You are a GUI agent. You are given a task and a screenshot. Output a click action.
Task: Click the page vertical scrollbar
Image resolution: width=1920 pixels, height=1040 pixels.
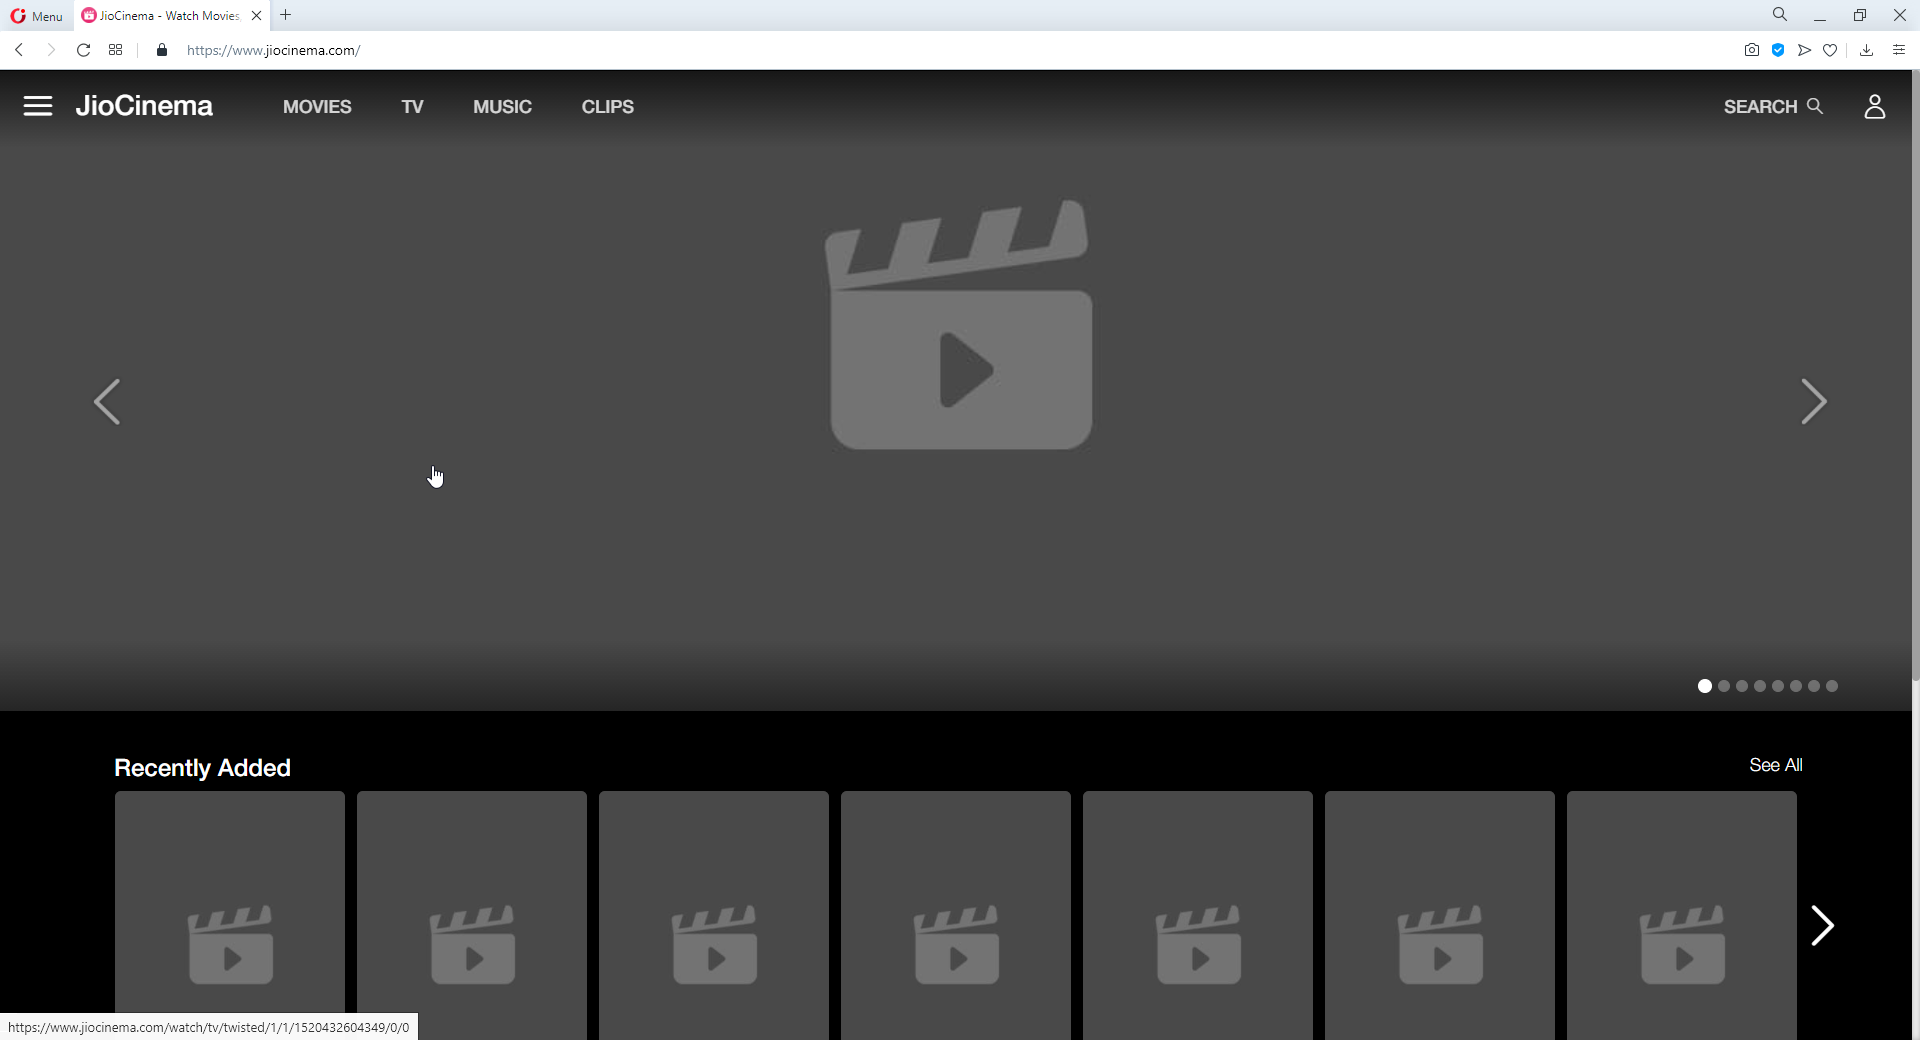[x=1915, y=375]
